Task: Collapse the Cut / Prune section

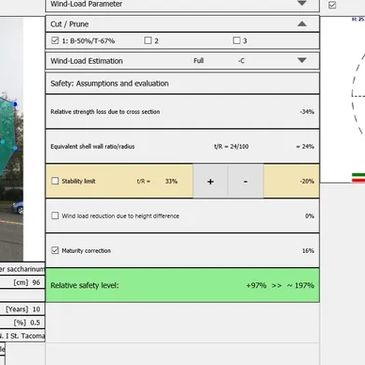Action: coord(302,24)
